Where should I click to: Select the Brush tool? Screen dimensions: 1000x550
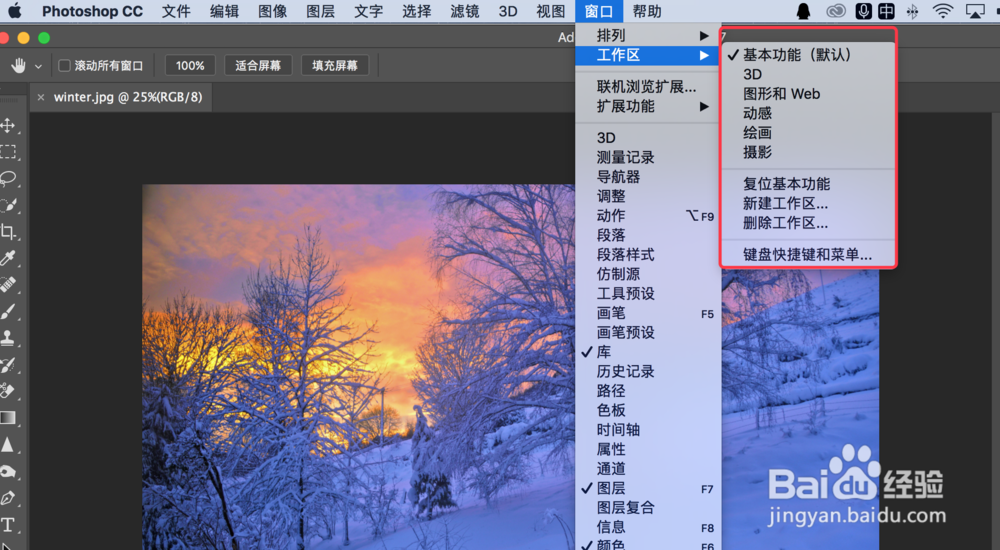[x=8, y=311]
